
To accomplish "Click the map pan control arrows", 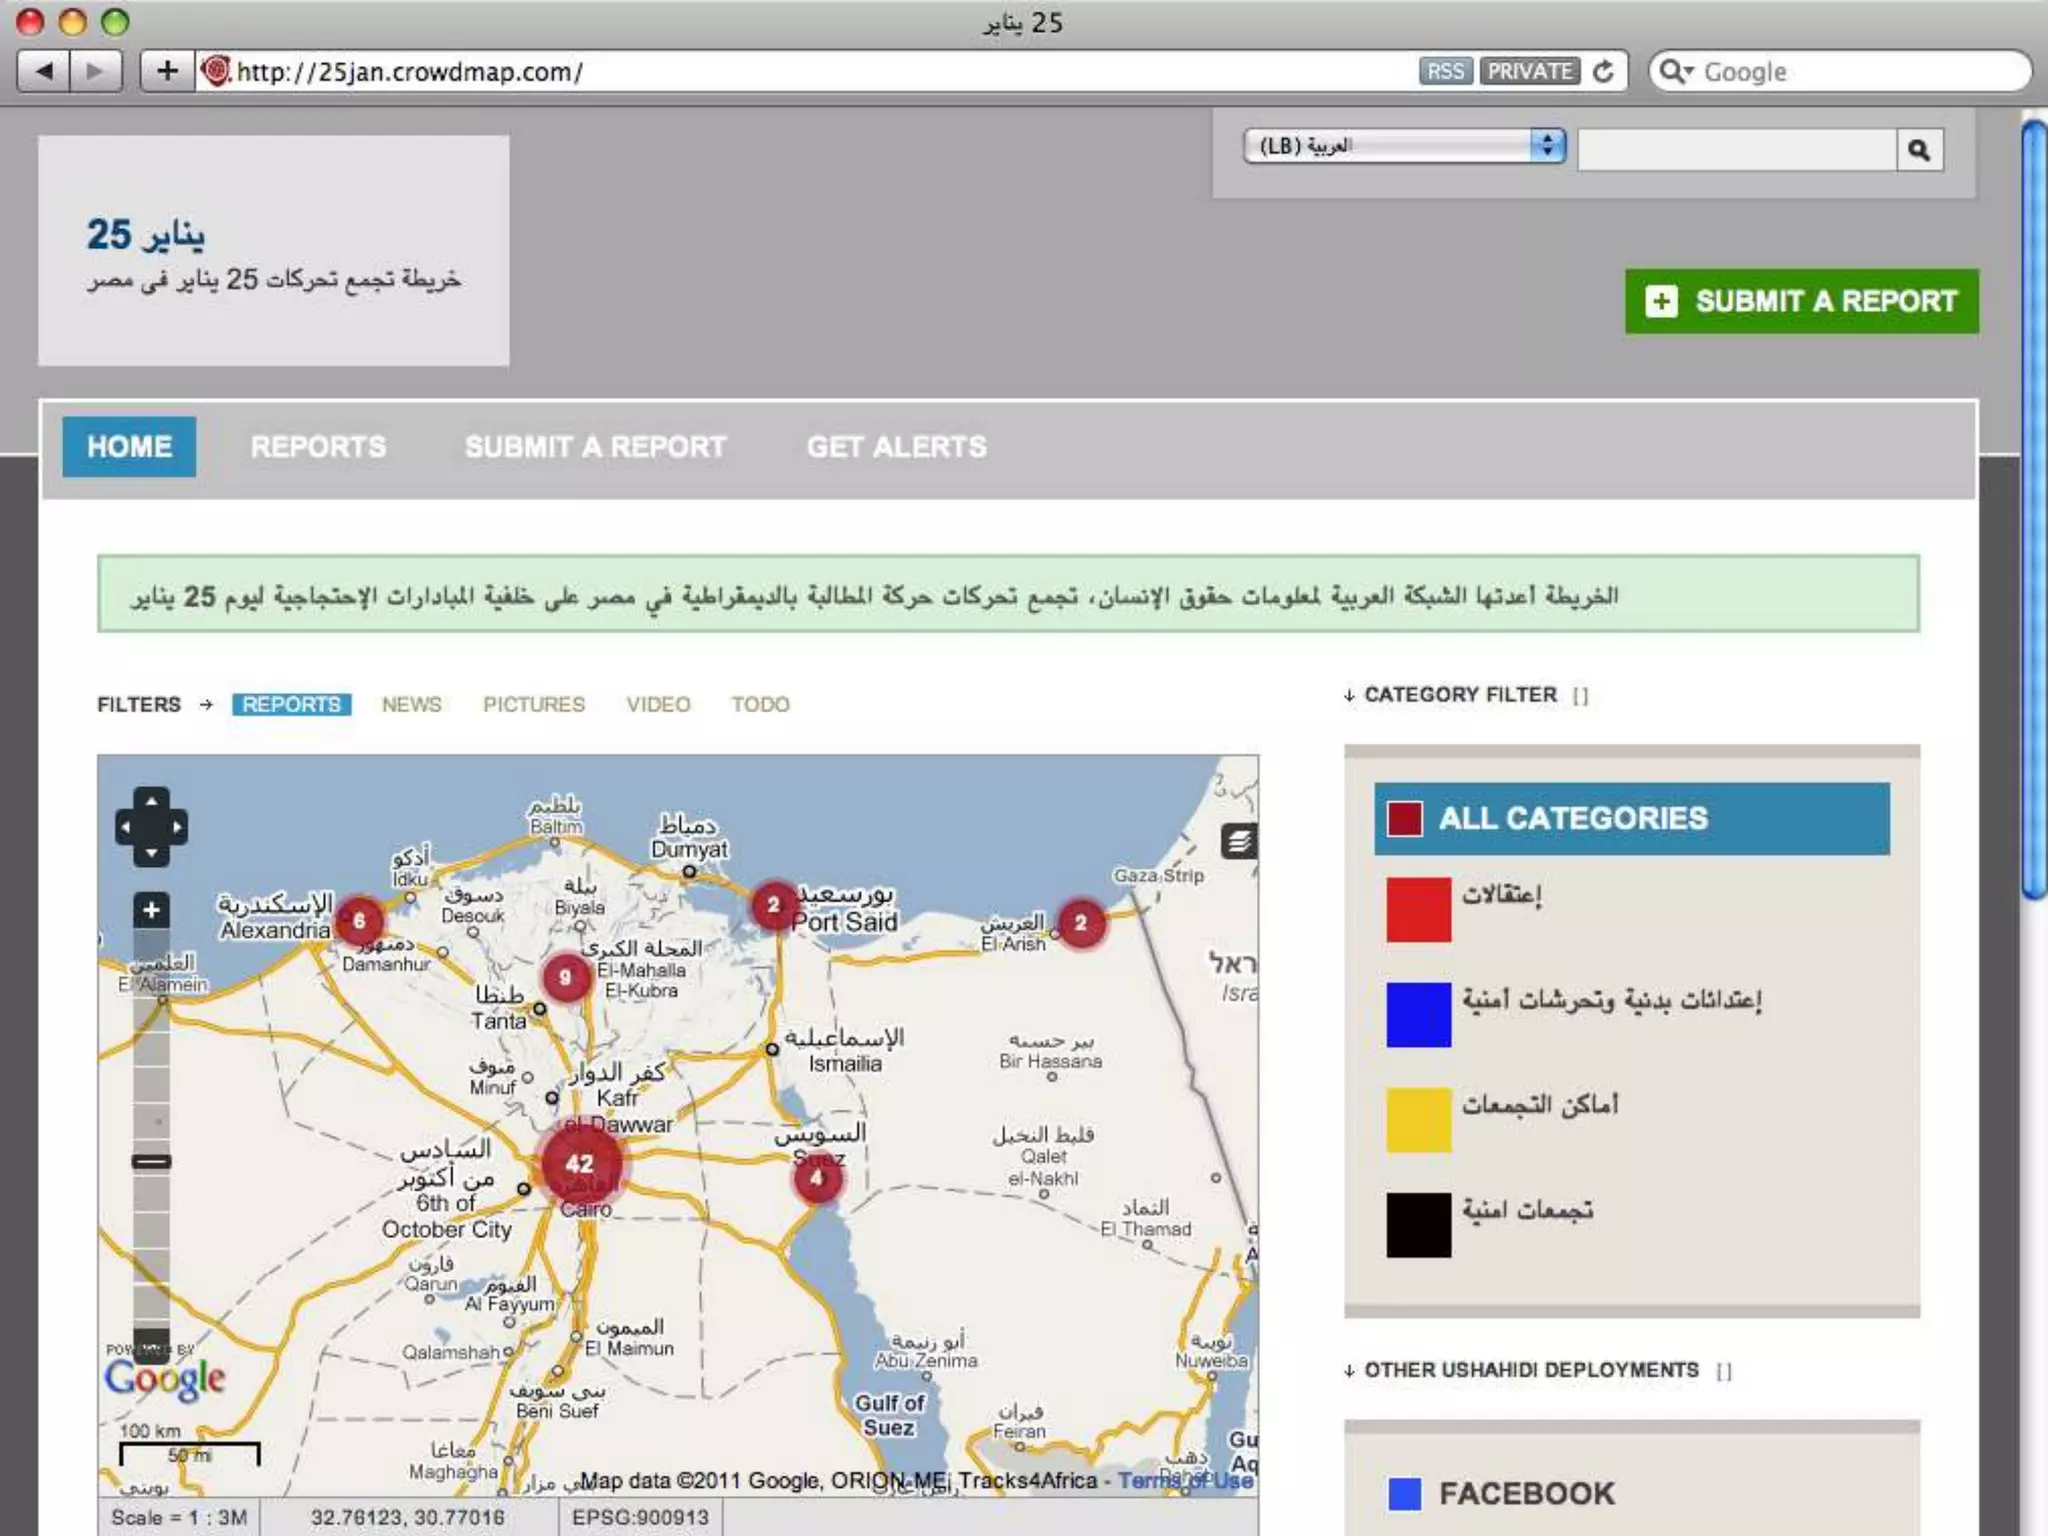I will (151, 827).
